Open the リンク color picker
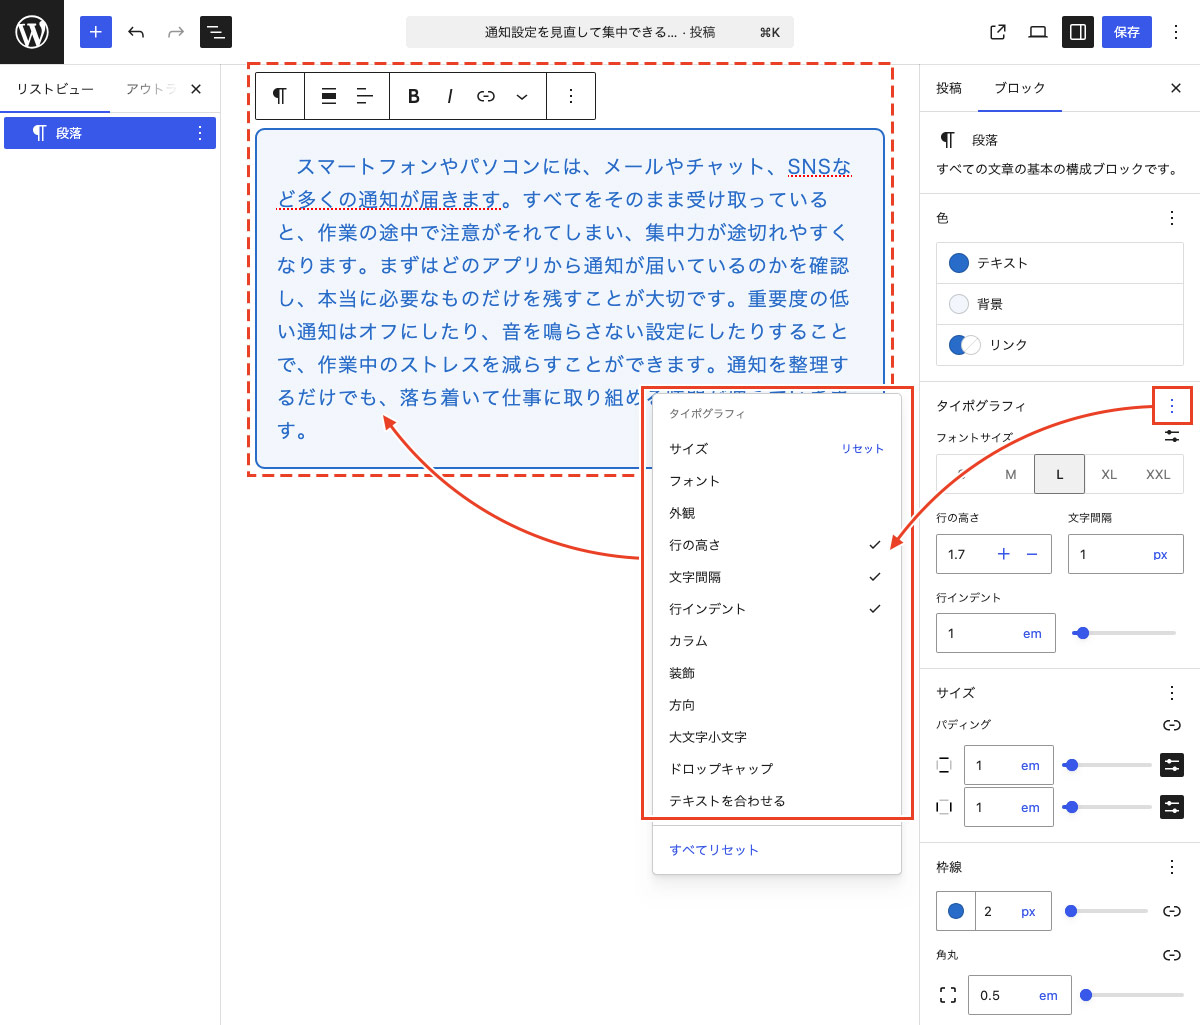Viewport: 1200px width, 1025px height. (x=1060, y=345)
